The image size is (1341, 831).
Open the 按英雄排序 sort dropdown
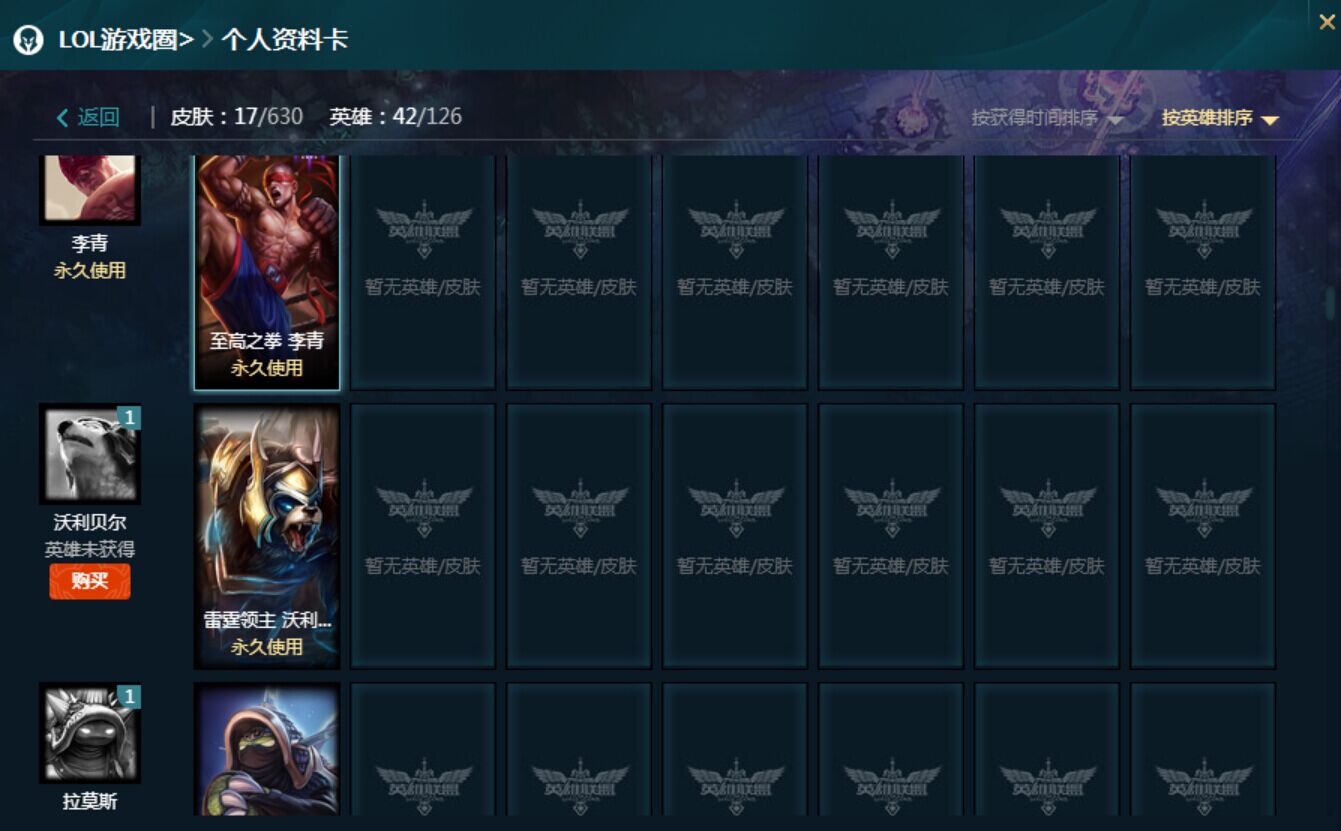[x=1220, y=118]
